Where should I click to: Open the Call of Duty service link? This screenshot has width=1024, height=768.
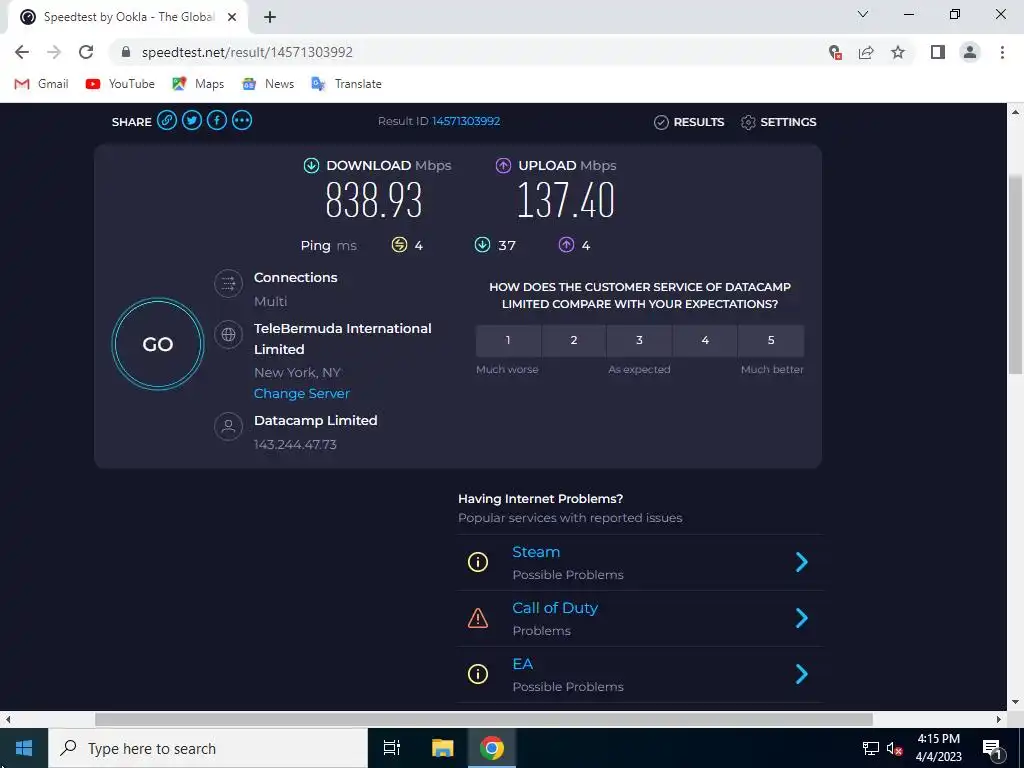[x=555, y=608]
